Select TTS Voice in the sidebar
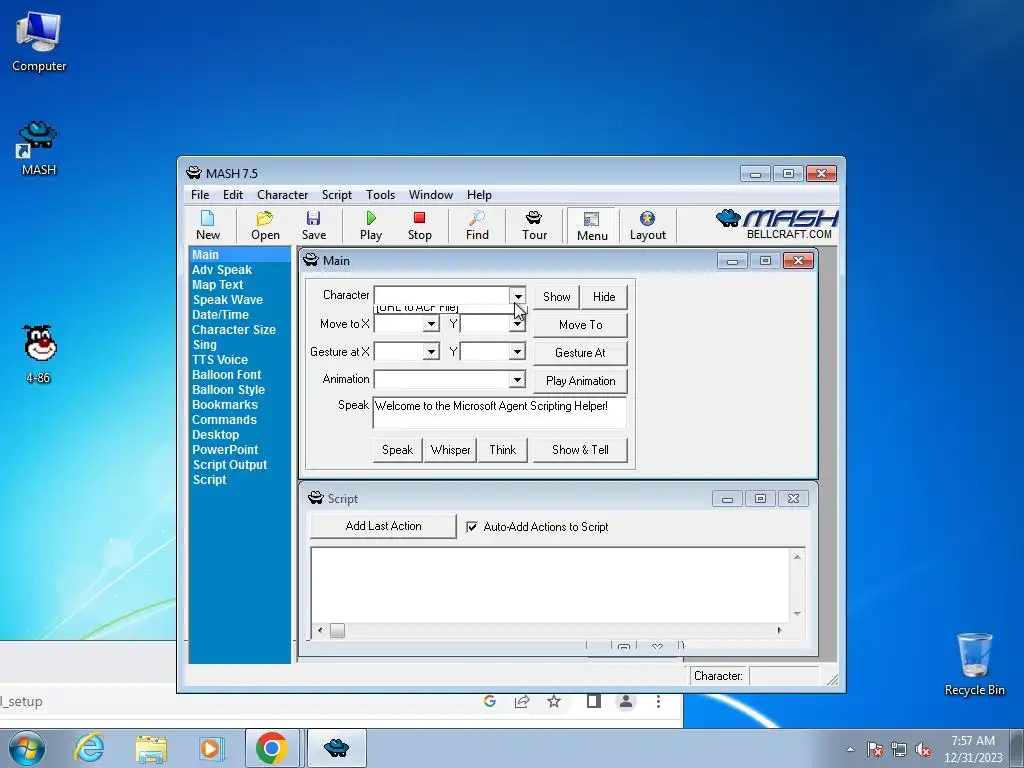 [220, 360]
